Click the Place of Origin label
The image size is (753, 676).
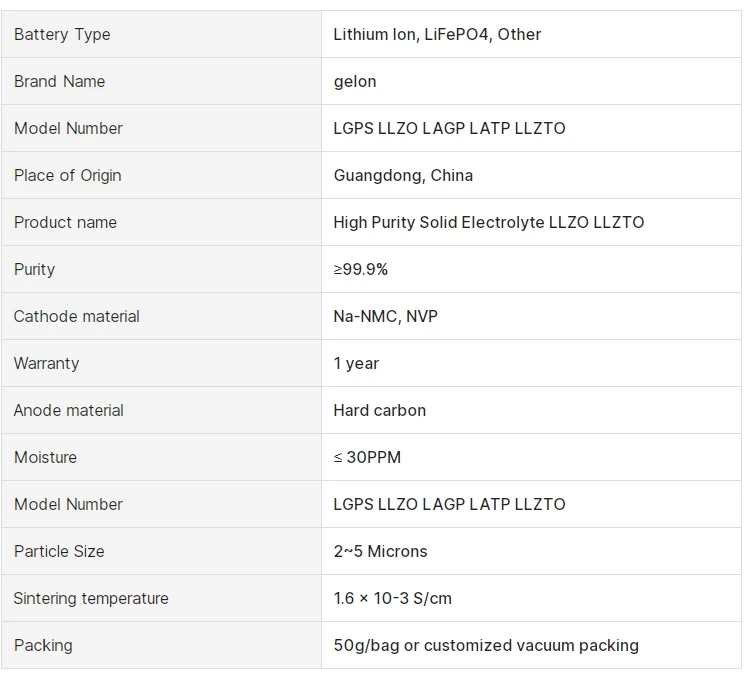point(67,175)
